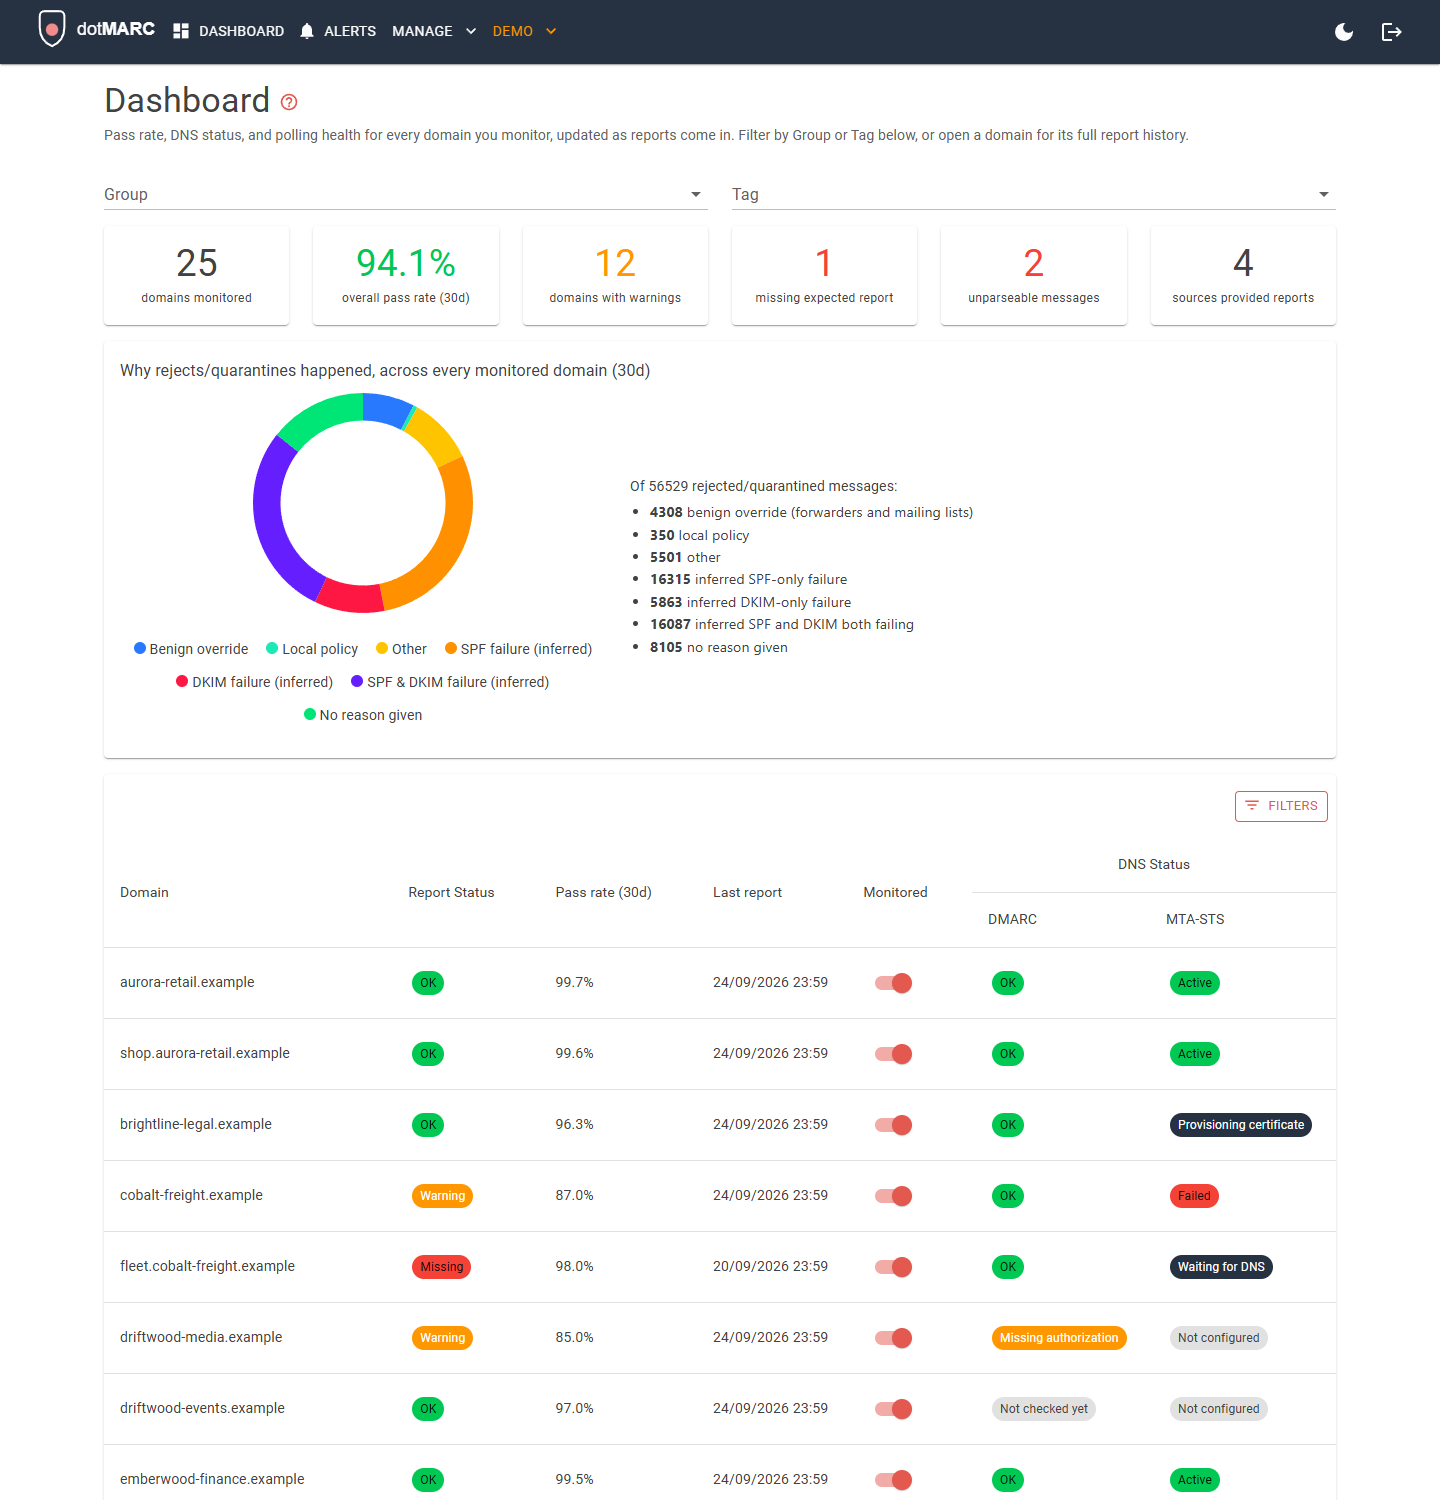Toggle monitoring for shop.aurora-retail.example
Image resolution: width=1440 pixels, height=1500 pixels.
894,1054
